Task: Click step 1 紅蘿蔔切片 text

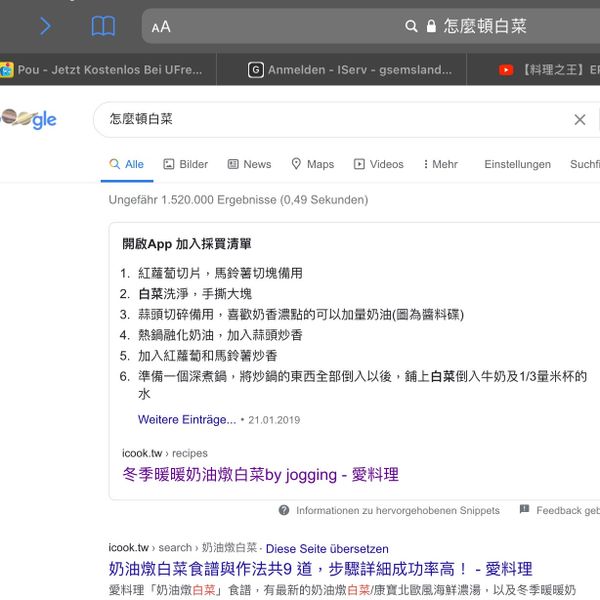Action: click(220, 273)
